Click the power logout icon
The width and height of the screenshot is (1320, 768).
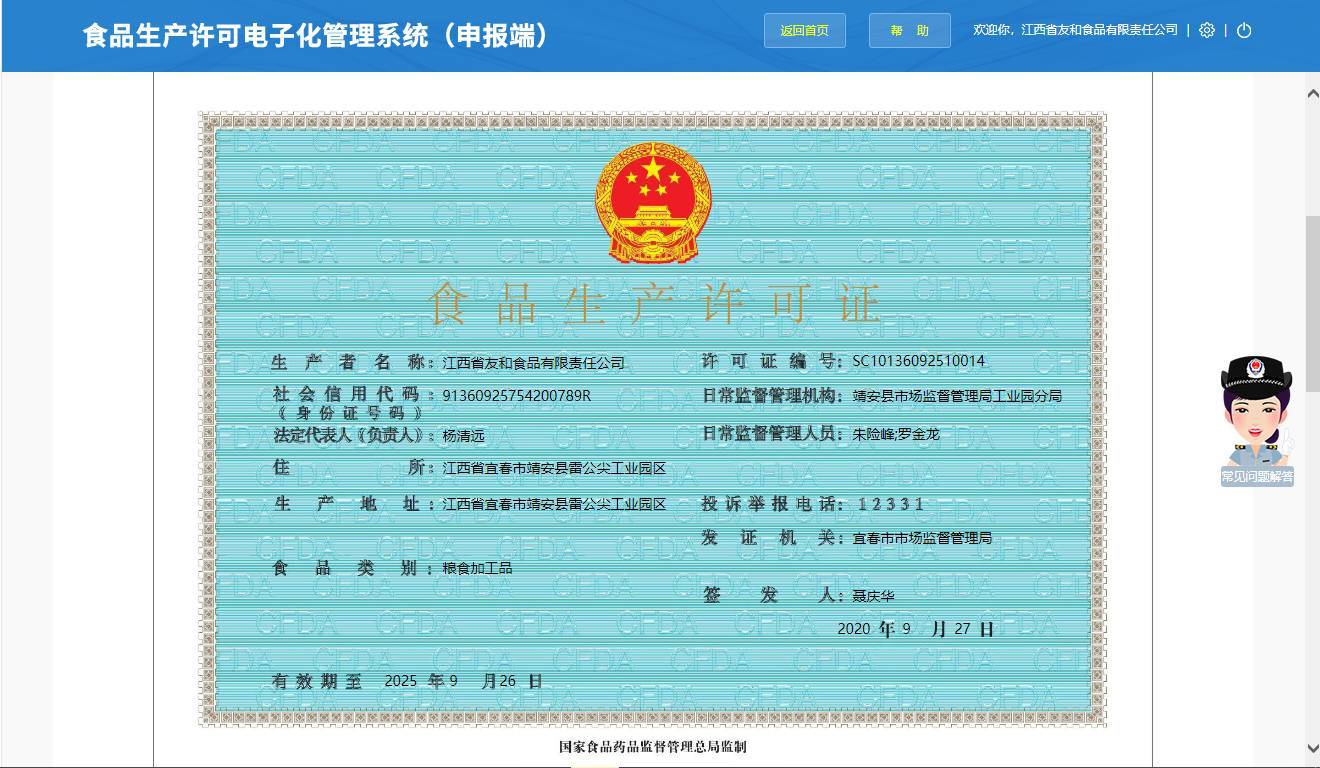point(1244,30)
